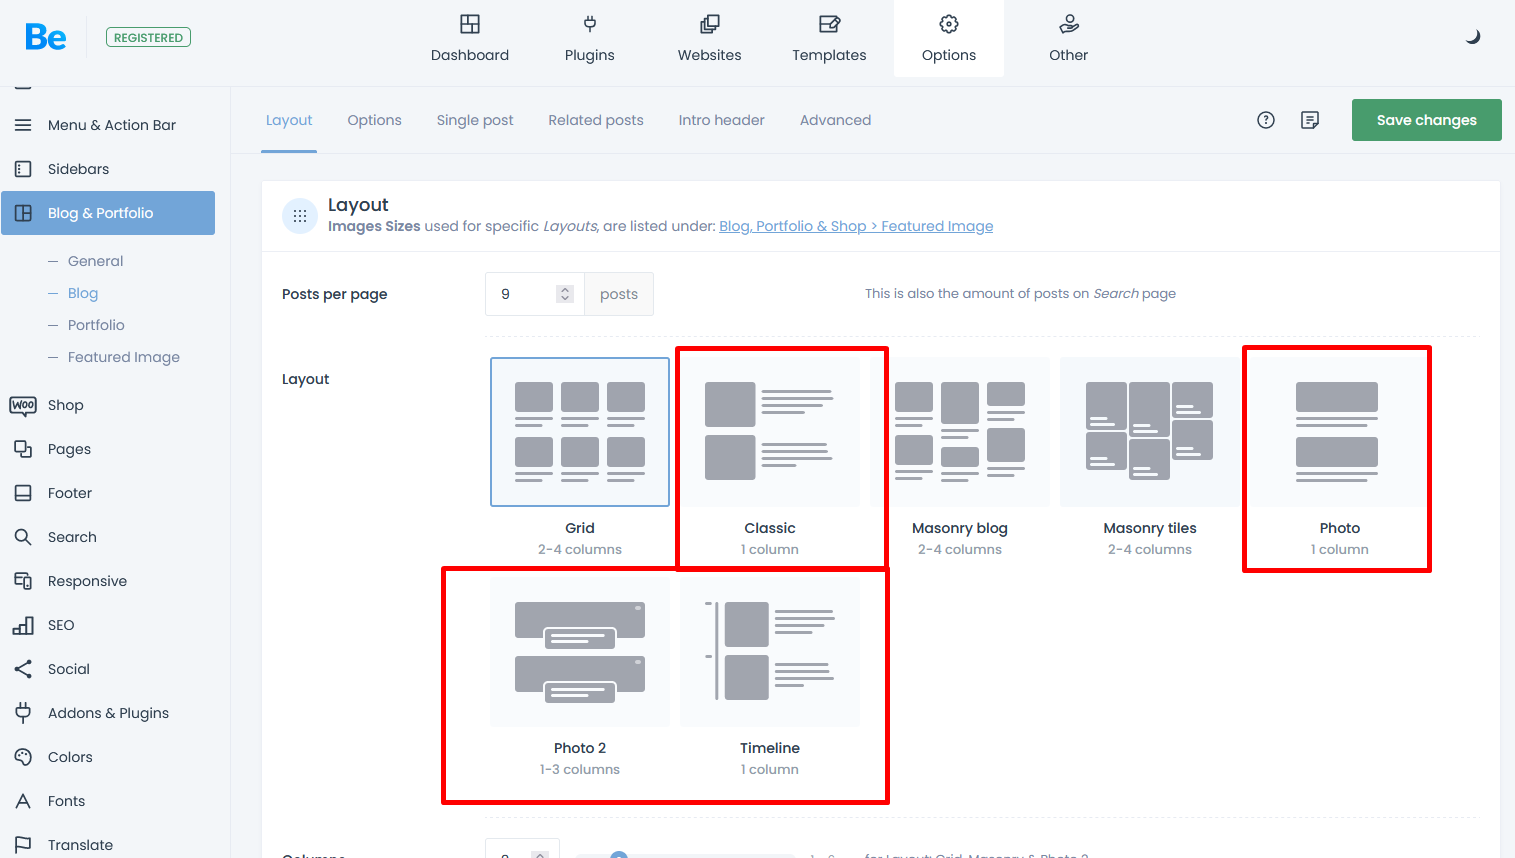Click the SEO bar chart icon
This screenshot has width=1515, height=858.
23,625
